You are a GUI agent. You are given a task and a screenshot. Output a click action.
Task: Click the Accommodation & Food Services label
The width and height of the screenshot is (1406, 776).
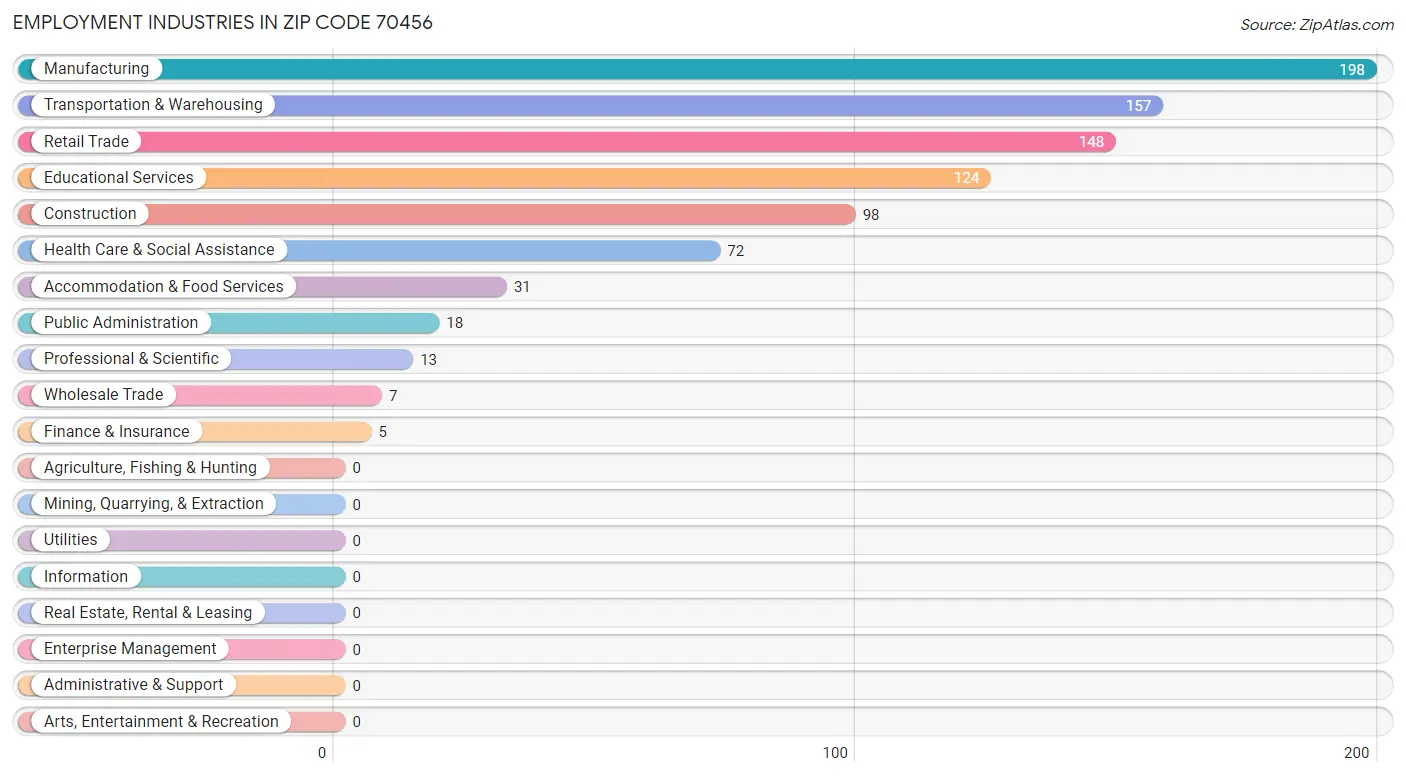[x=164, y=287]
